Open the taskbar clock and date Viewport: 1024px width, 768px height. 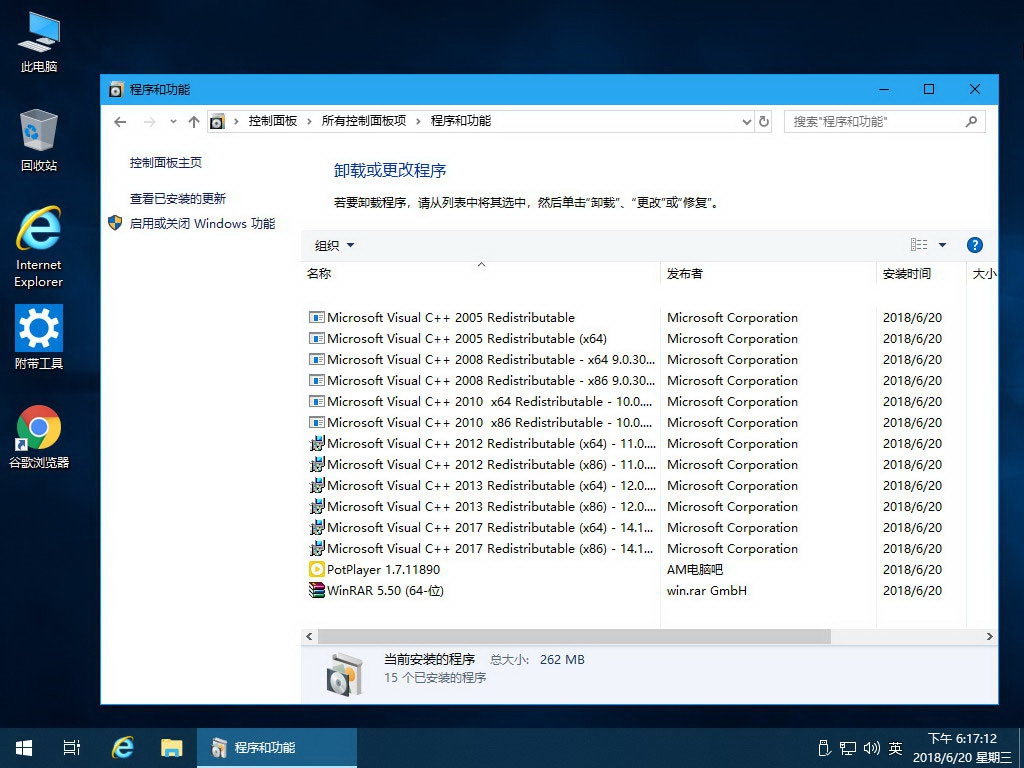click(963, 748)
